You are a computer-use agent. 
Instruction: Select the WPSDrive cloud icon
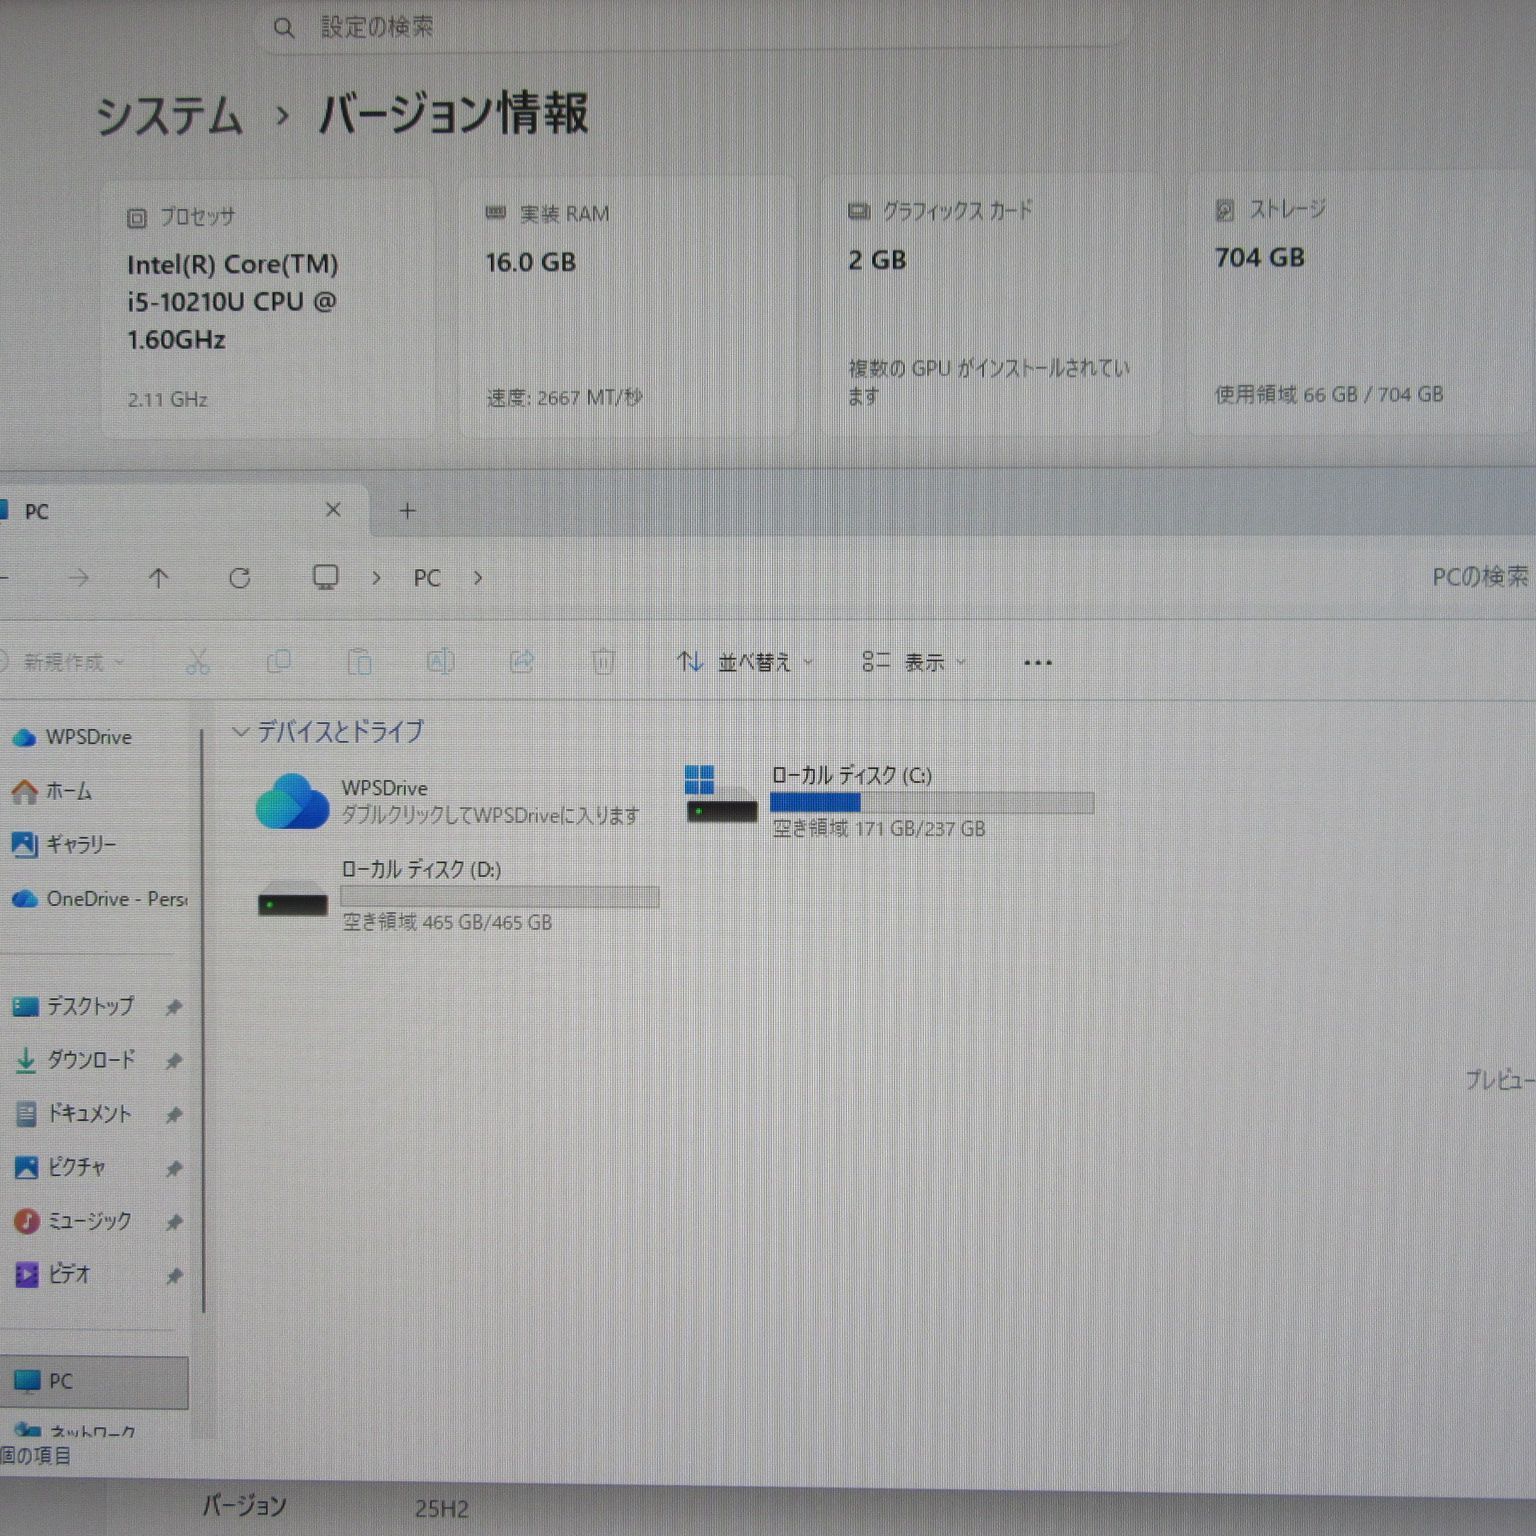pyautogui.click(x=292, y=801)
